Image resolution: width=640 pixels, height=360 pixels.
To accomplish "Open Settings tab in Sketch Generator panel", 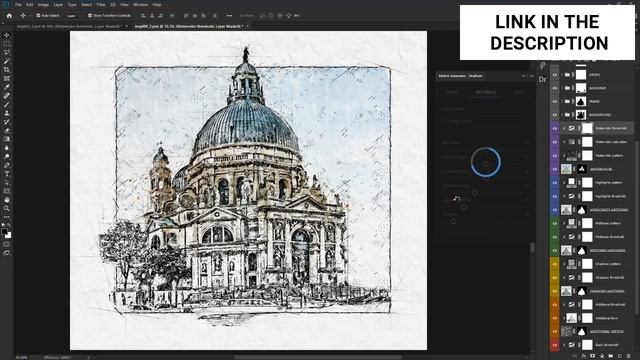I will [486, 92].
